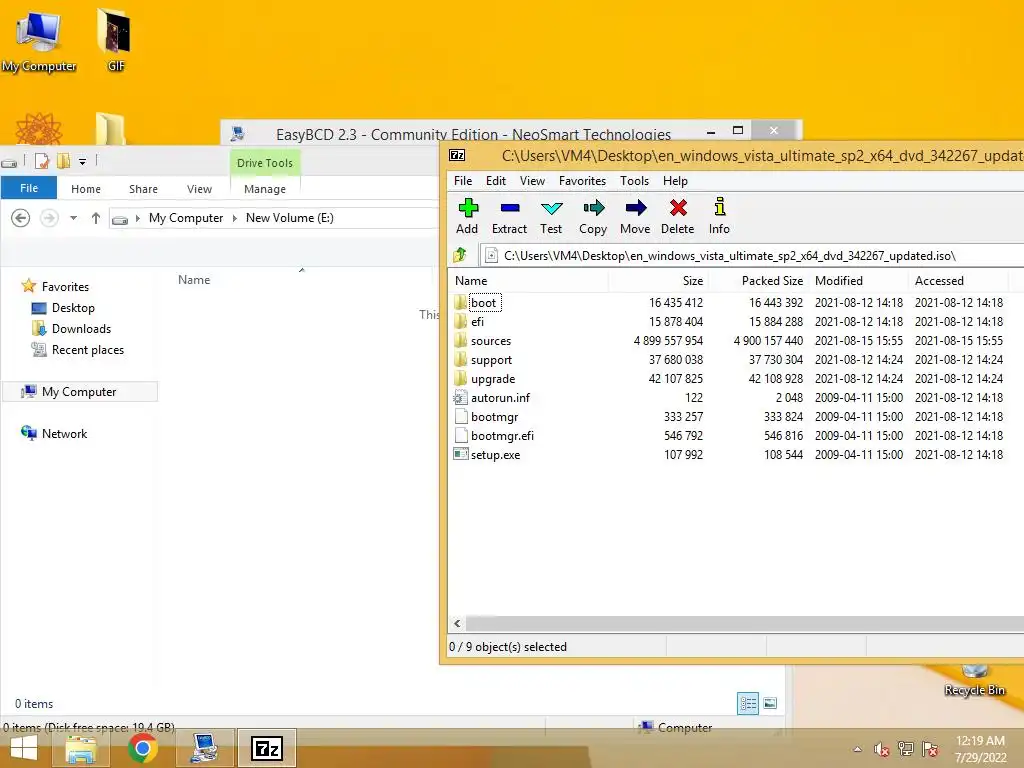1024x768 pixels.
Task: Switch to EasyBCD taskbar item
Action: click(204, 748)
